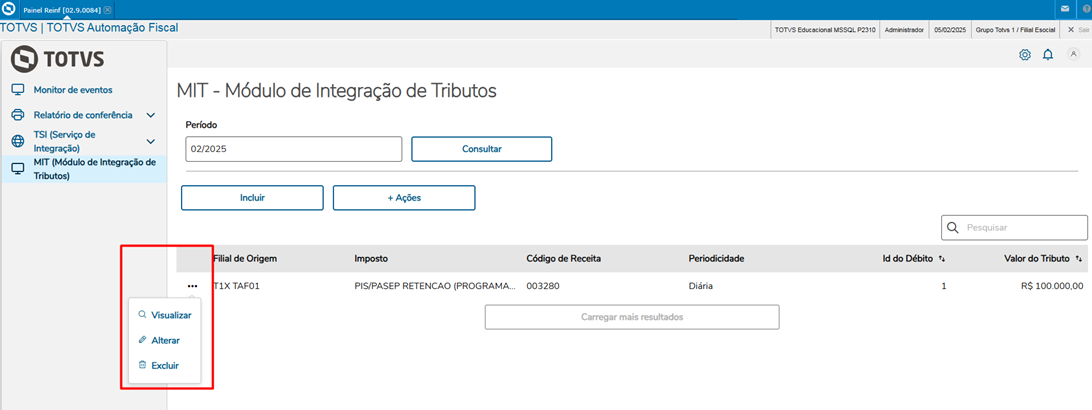Click the settings gear icon

pyautogui.click(x=1024, y=55)
